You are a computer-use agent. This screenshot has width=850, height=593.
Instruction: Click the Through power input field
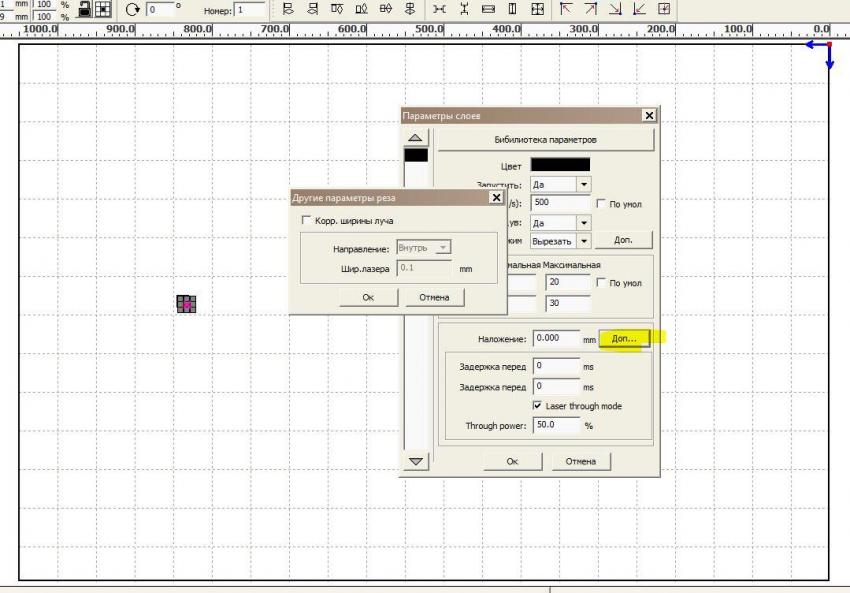[556, 425]
